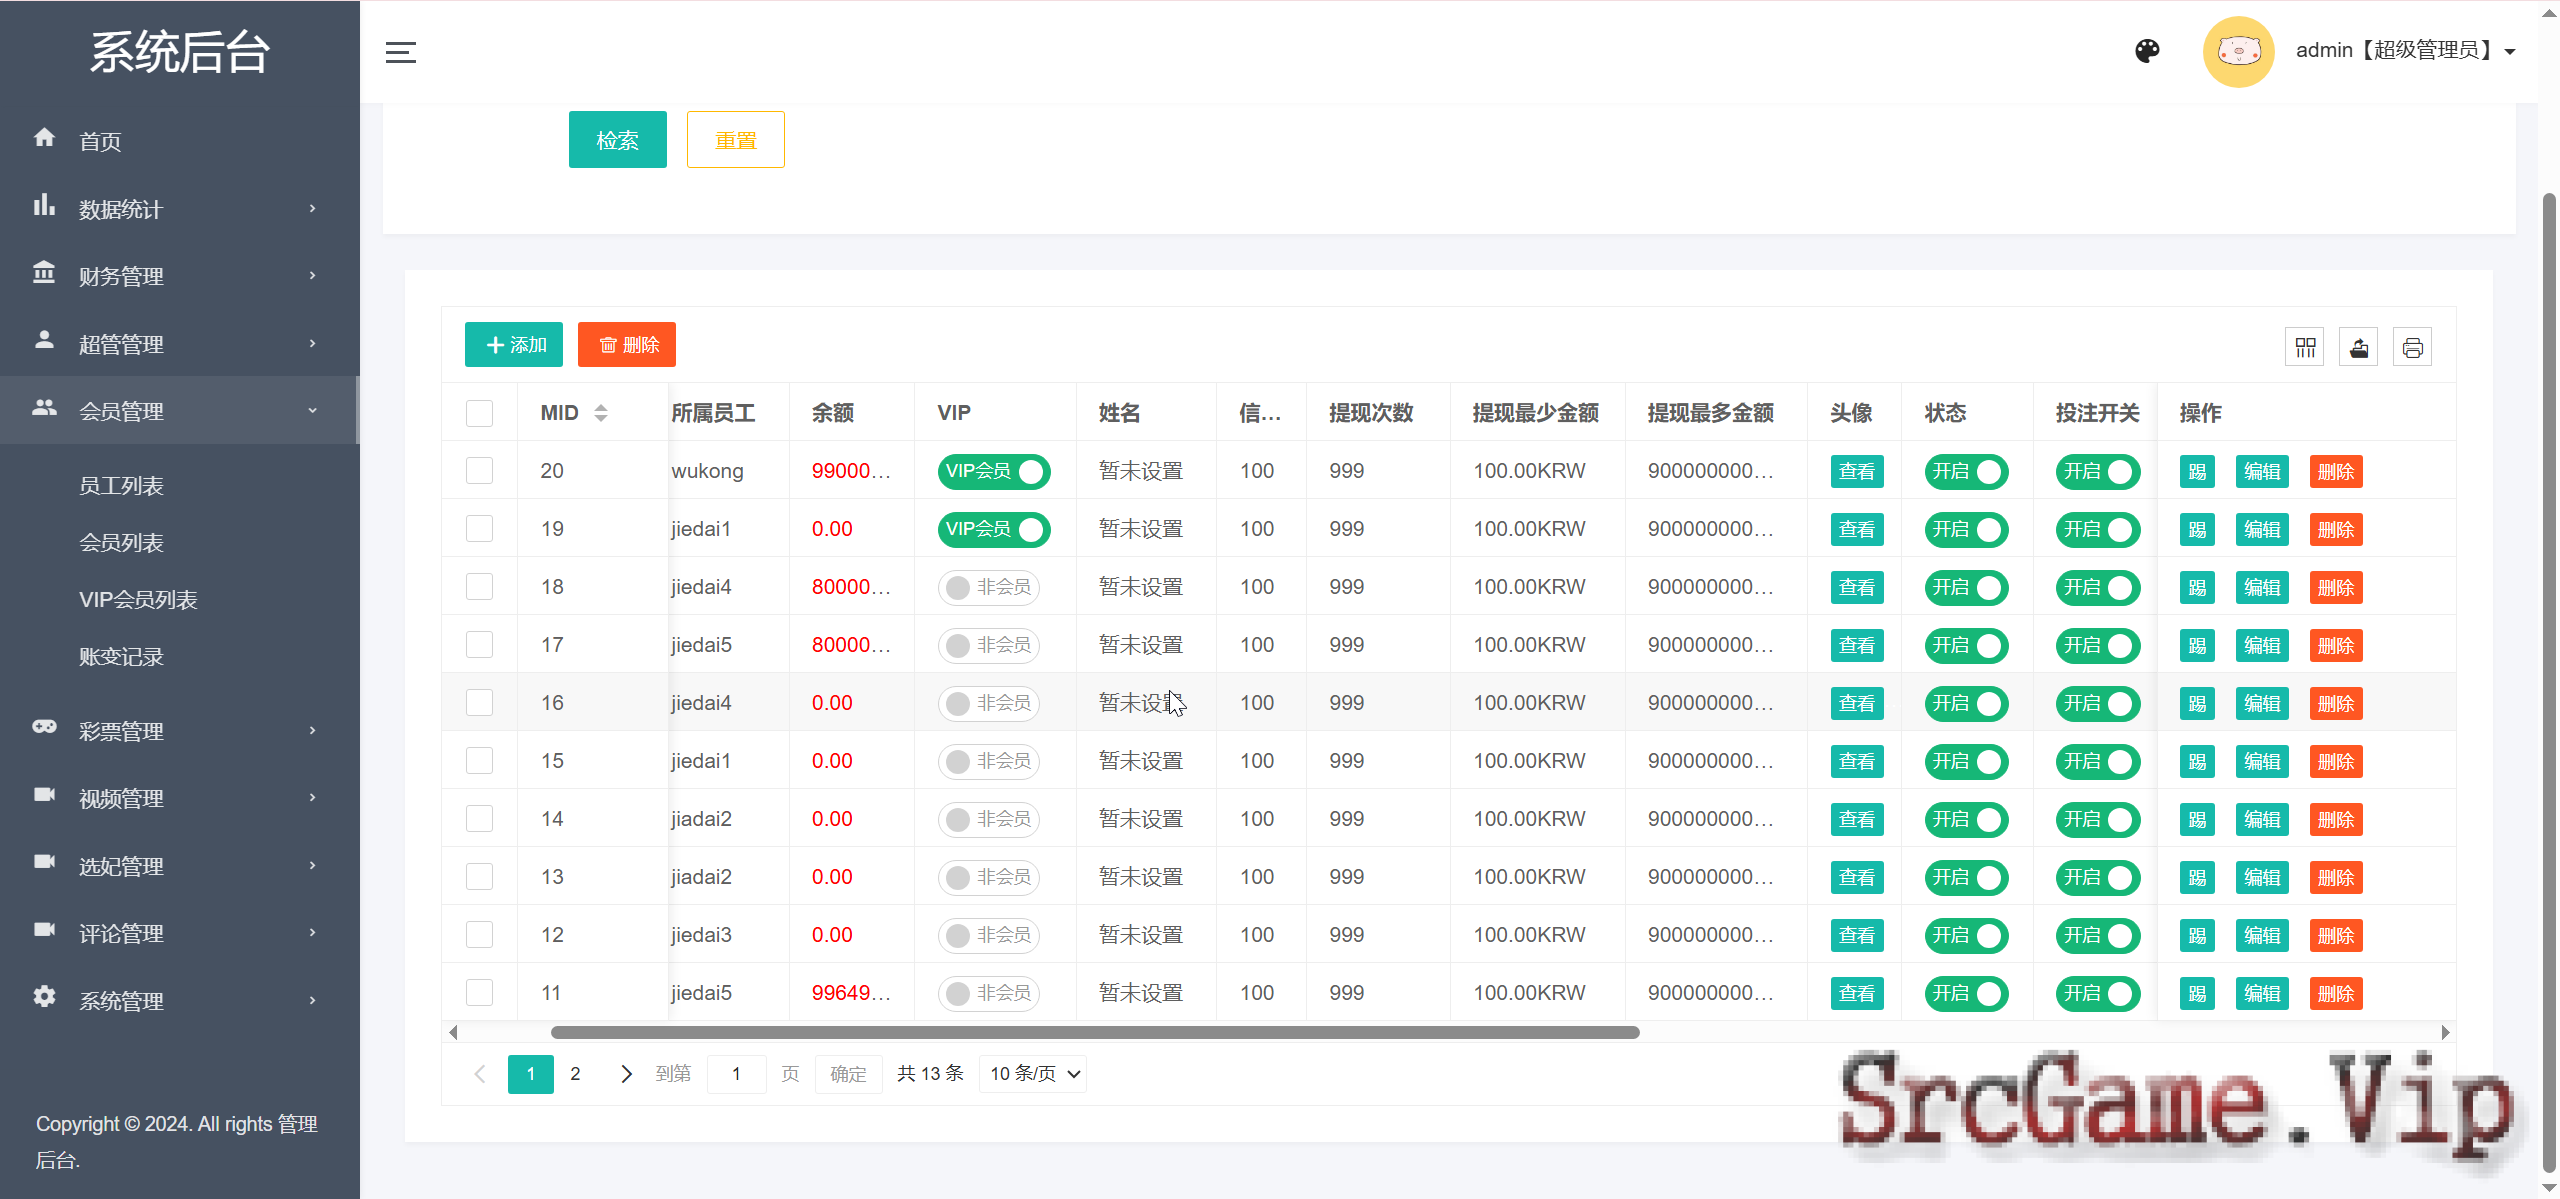
Task: Toggle the VIP会员 switch for MID 20
Action: click(x=994, y=472)
